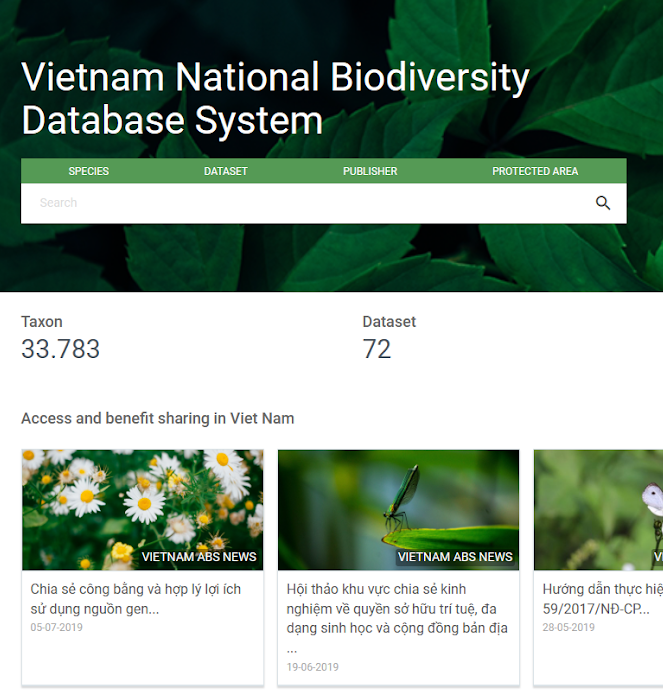Focus the Search text field
Screen dimensions: 663x696
pos(300,203)
